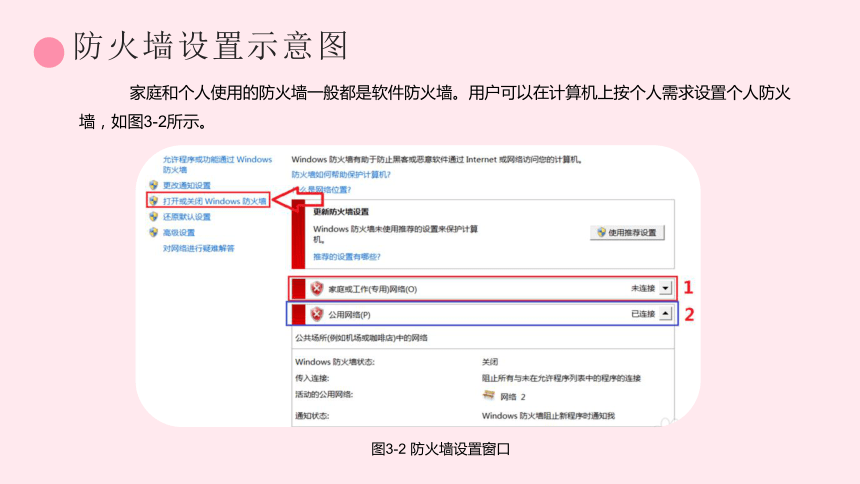This screenshot has height=484, width=860.
Task: Click red shield icon on 家庭或工作(专用)网络 row
Action: click(x=316, y=288)
